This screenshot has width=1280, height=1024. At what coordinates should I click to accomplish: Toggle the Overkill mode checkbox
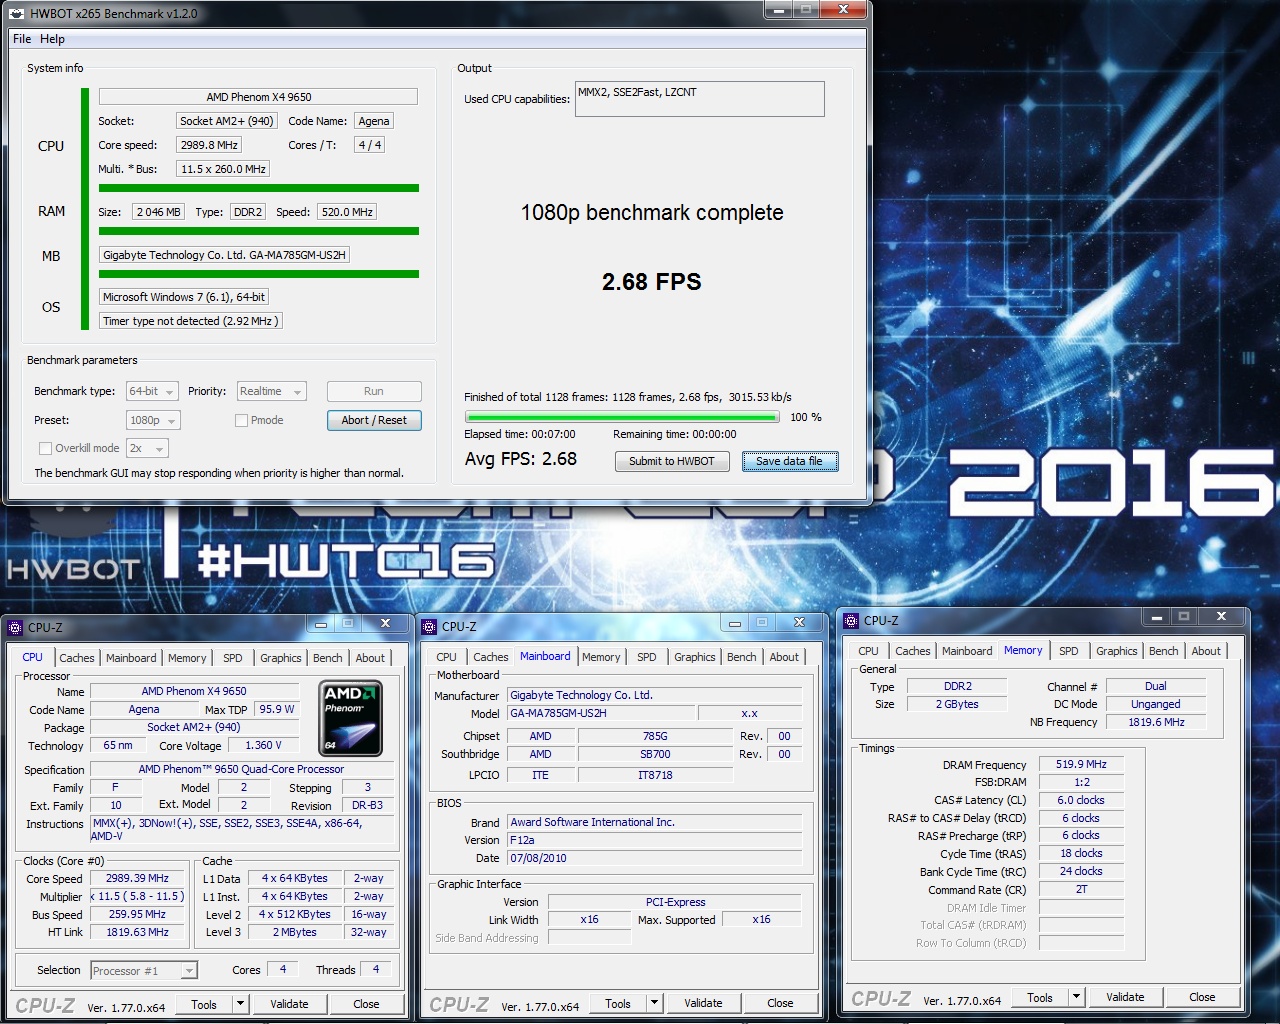pyautogui.click(x=45, y=448)
